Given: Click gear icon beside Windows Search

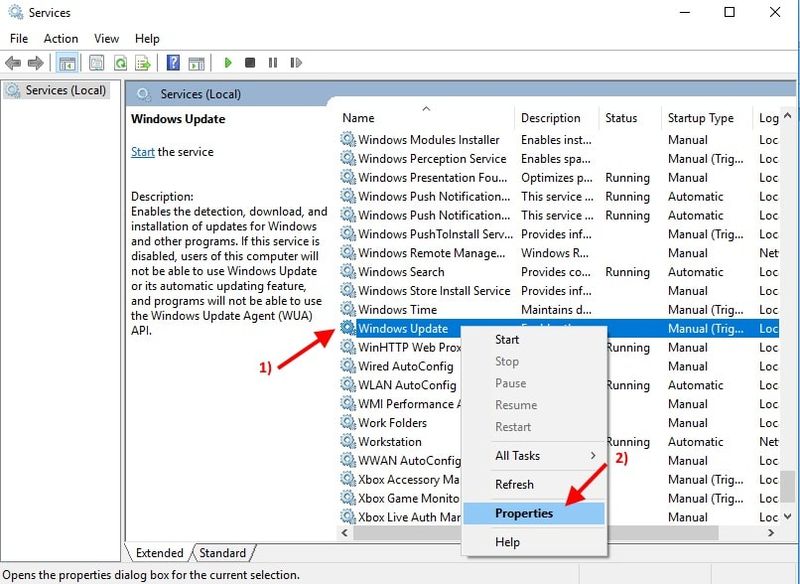Looking at the screenshot, I should coord(348,271).
